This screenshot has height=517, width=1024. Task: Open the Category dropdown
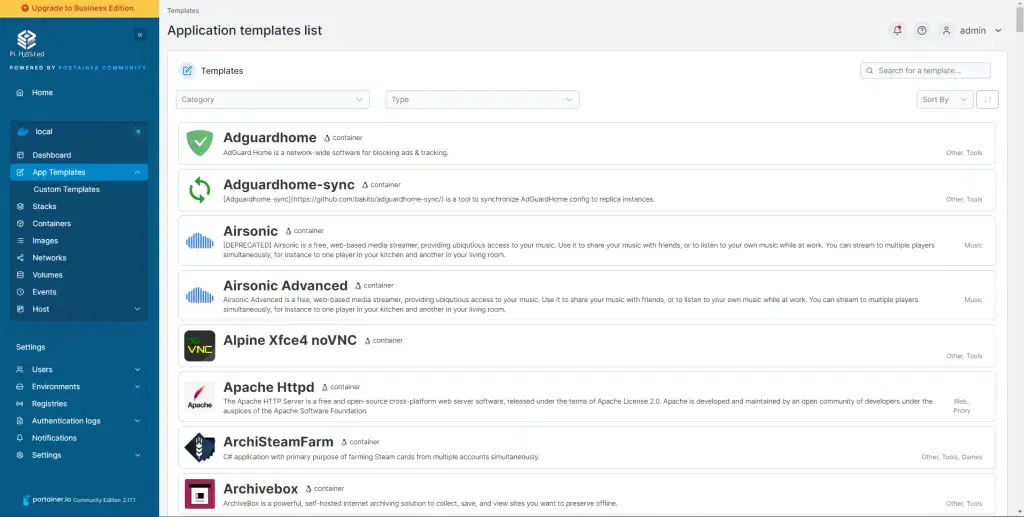[x=273, y=99]
